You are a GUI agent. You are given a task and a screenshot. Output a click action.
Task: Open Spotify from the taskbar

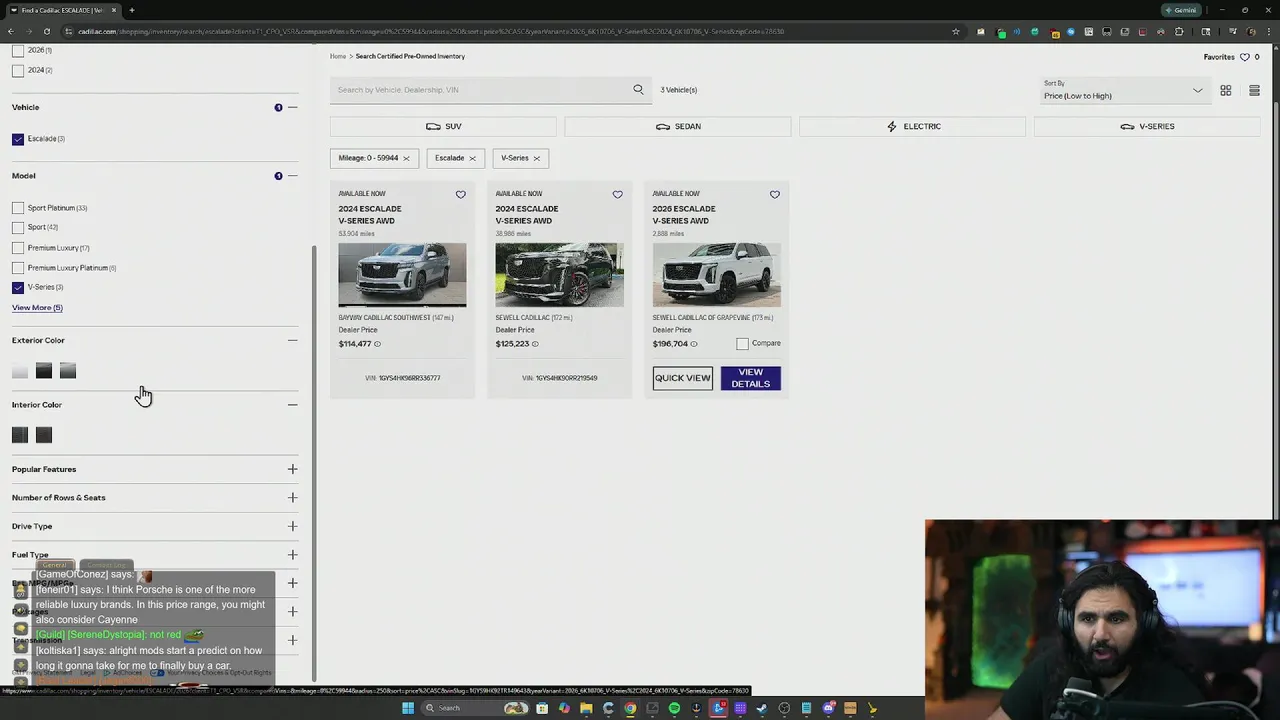click(x=674, y=708)
